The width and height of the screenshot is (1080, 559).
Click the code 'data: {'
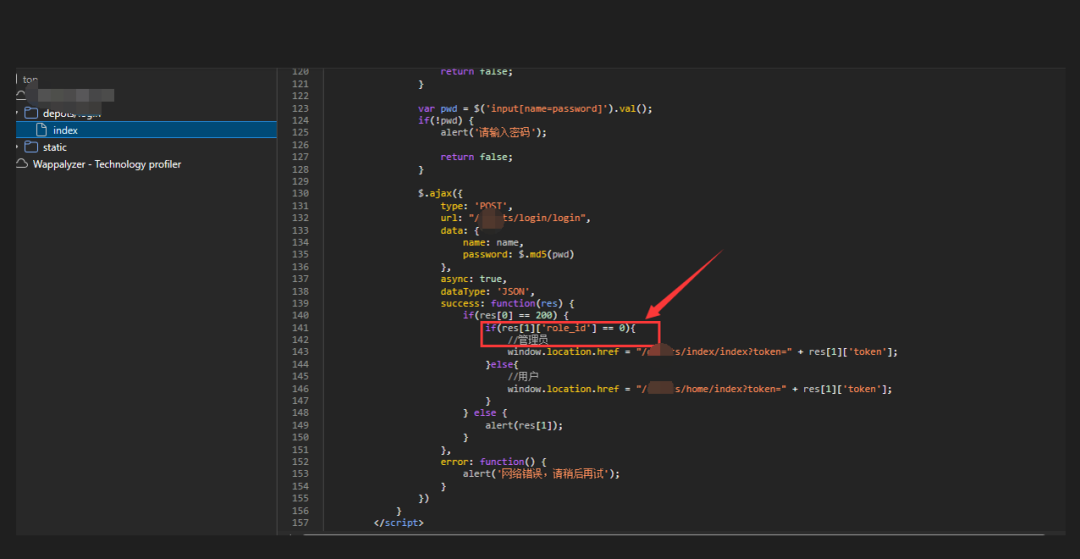click(x=460, y=230)
